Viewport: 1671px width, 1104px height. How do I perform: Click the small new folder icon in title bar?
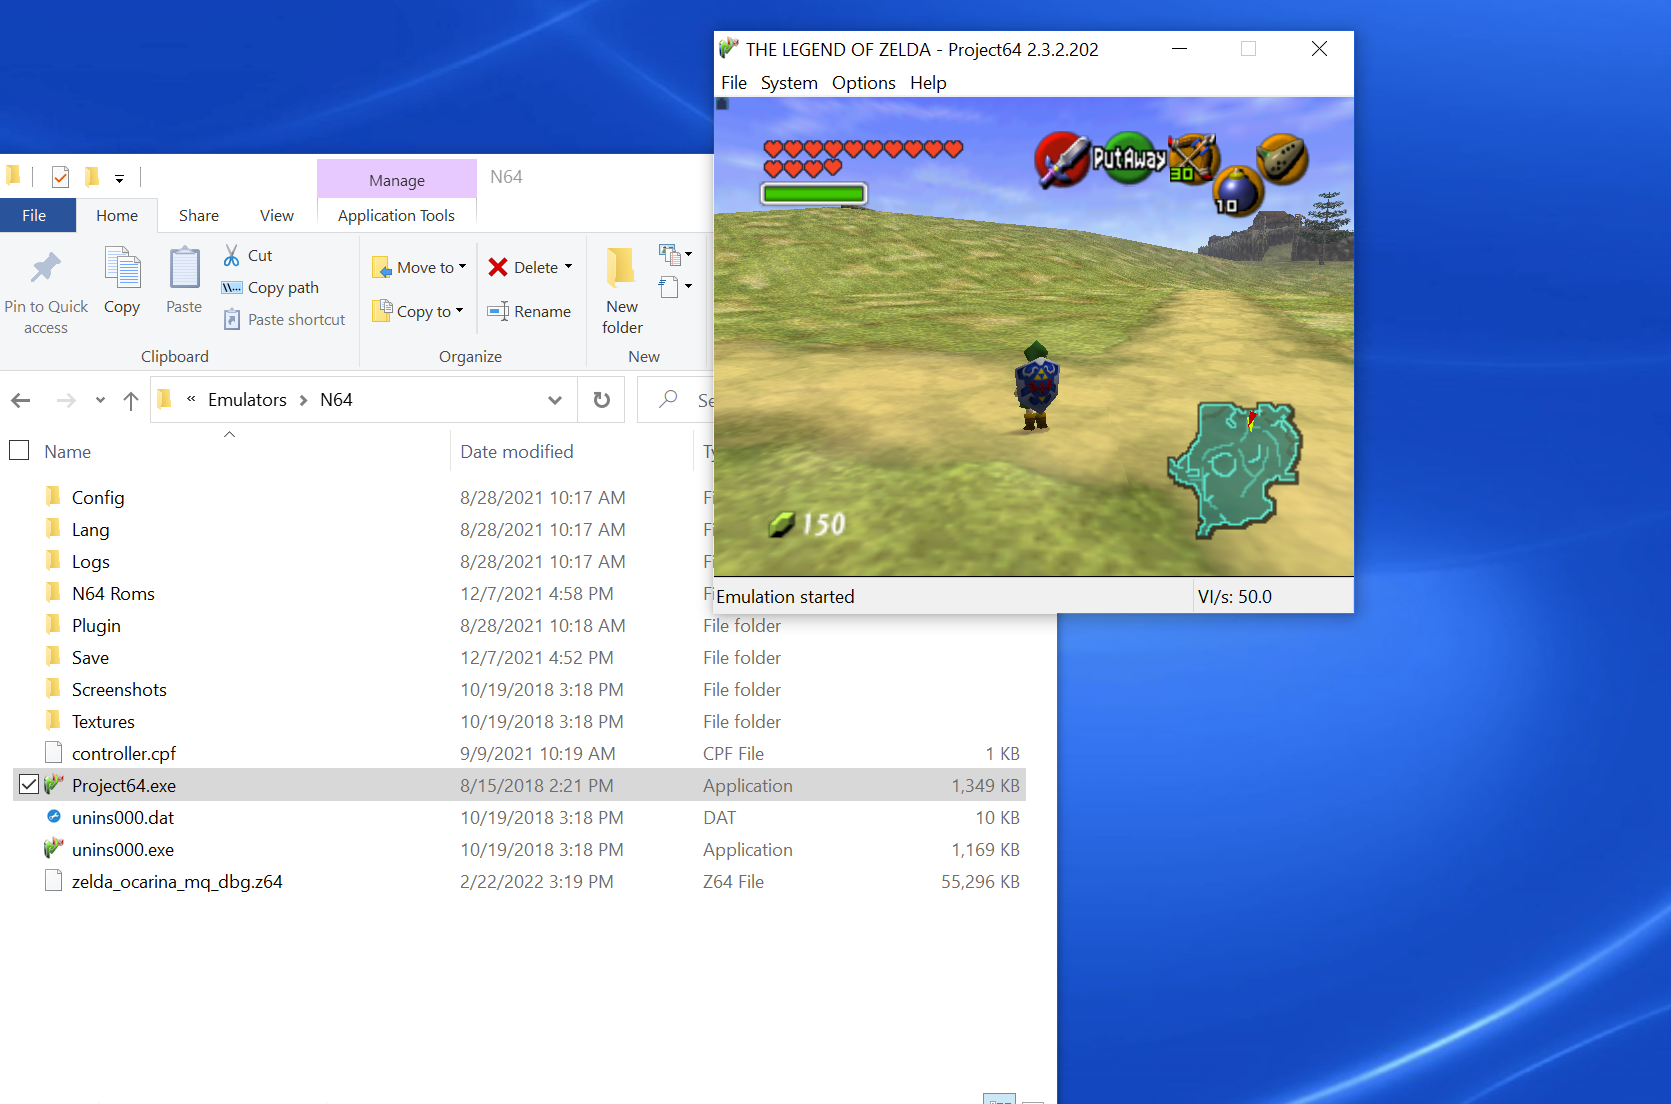(x=92, y=178)
